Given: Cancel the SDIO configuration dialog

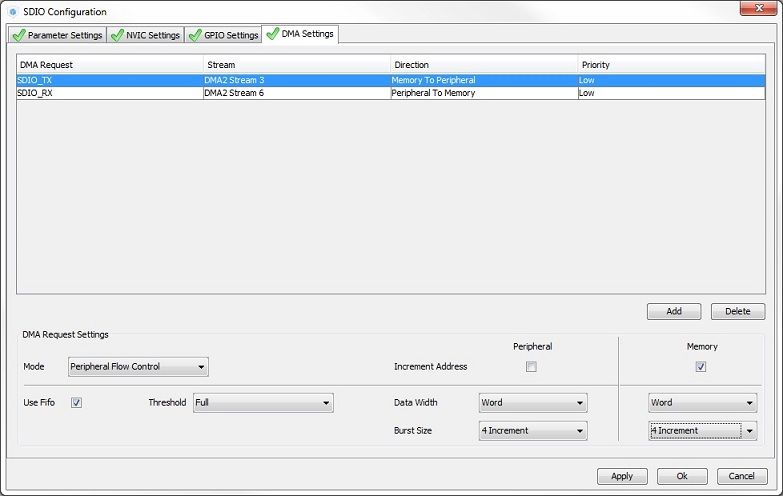Looking at the screenshot, I should pos(742,476).
